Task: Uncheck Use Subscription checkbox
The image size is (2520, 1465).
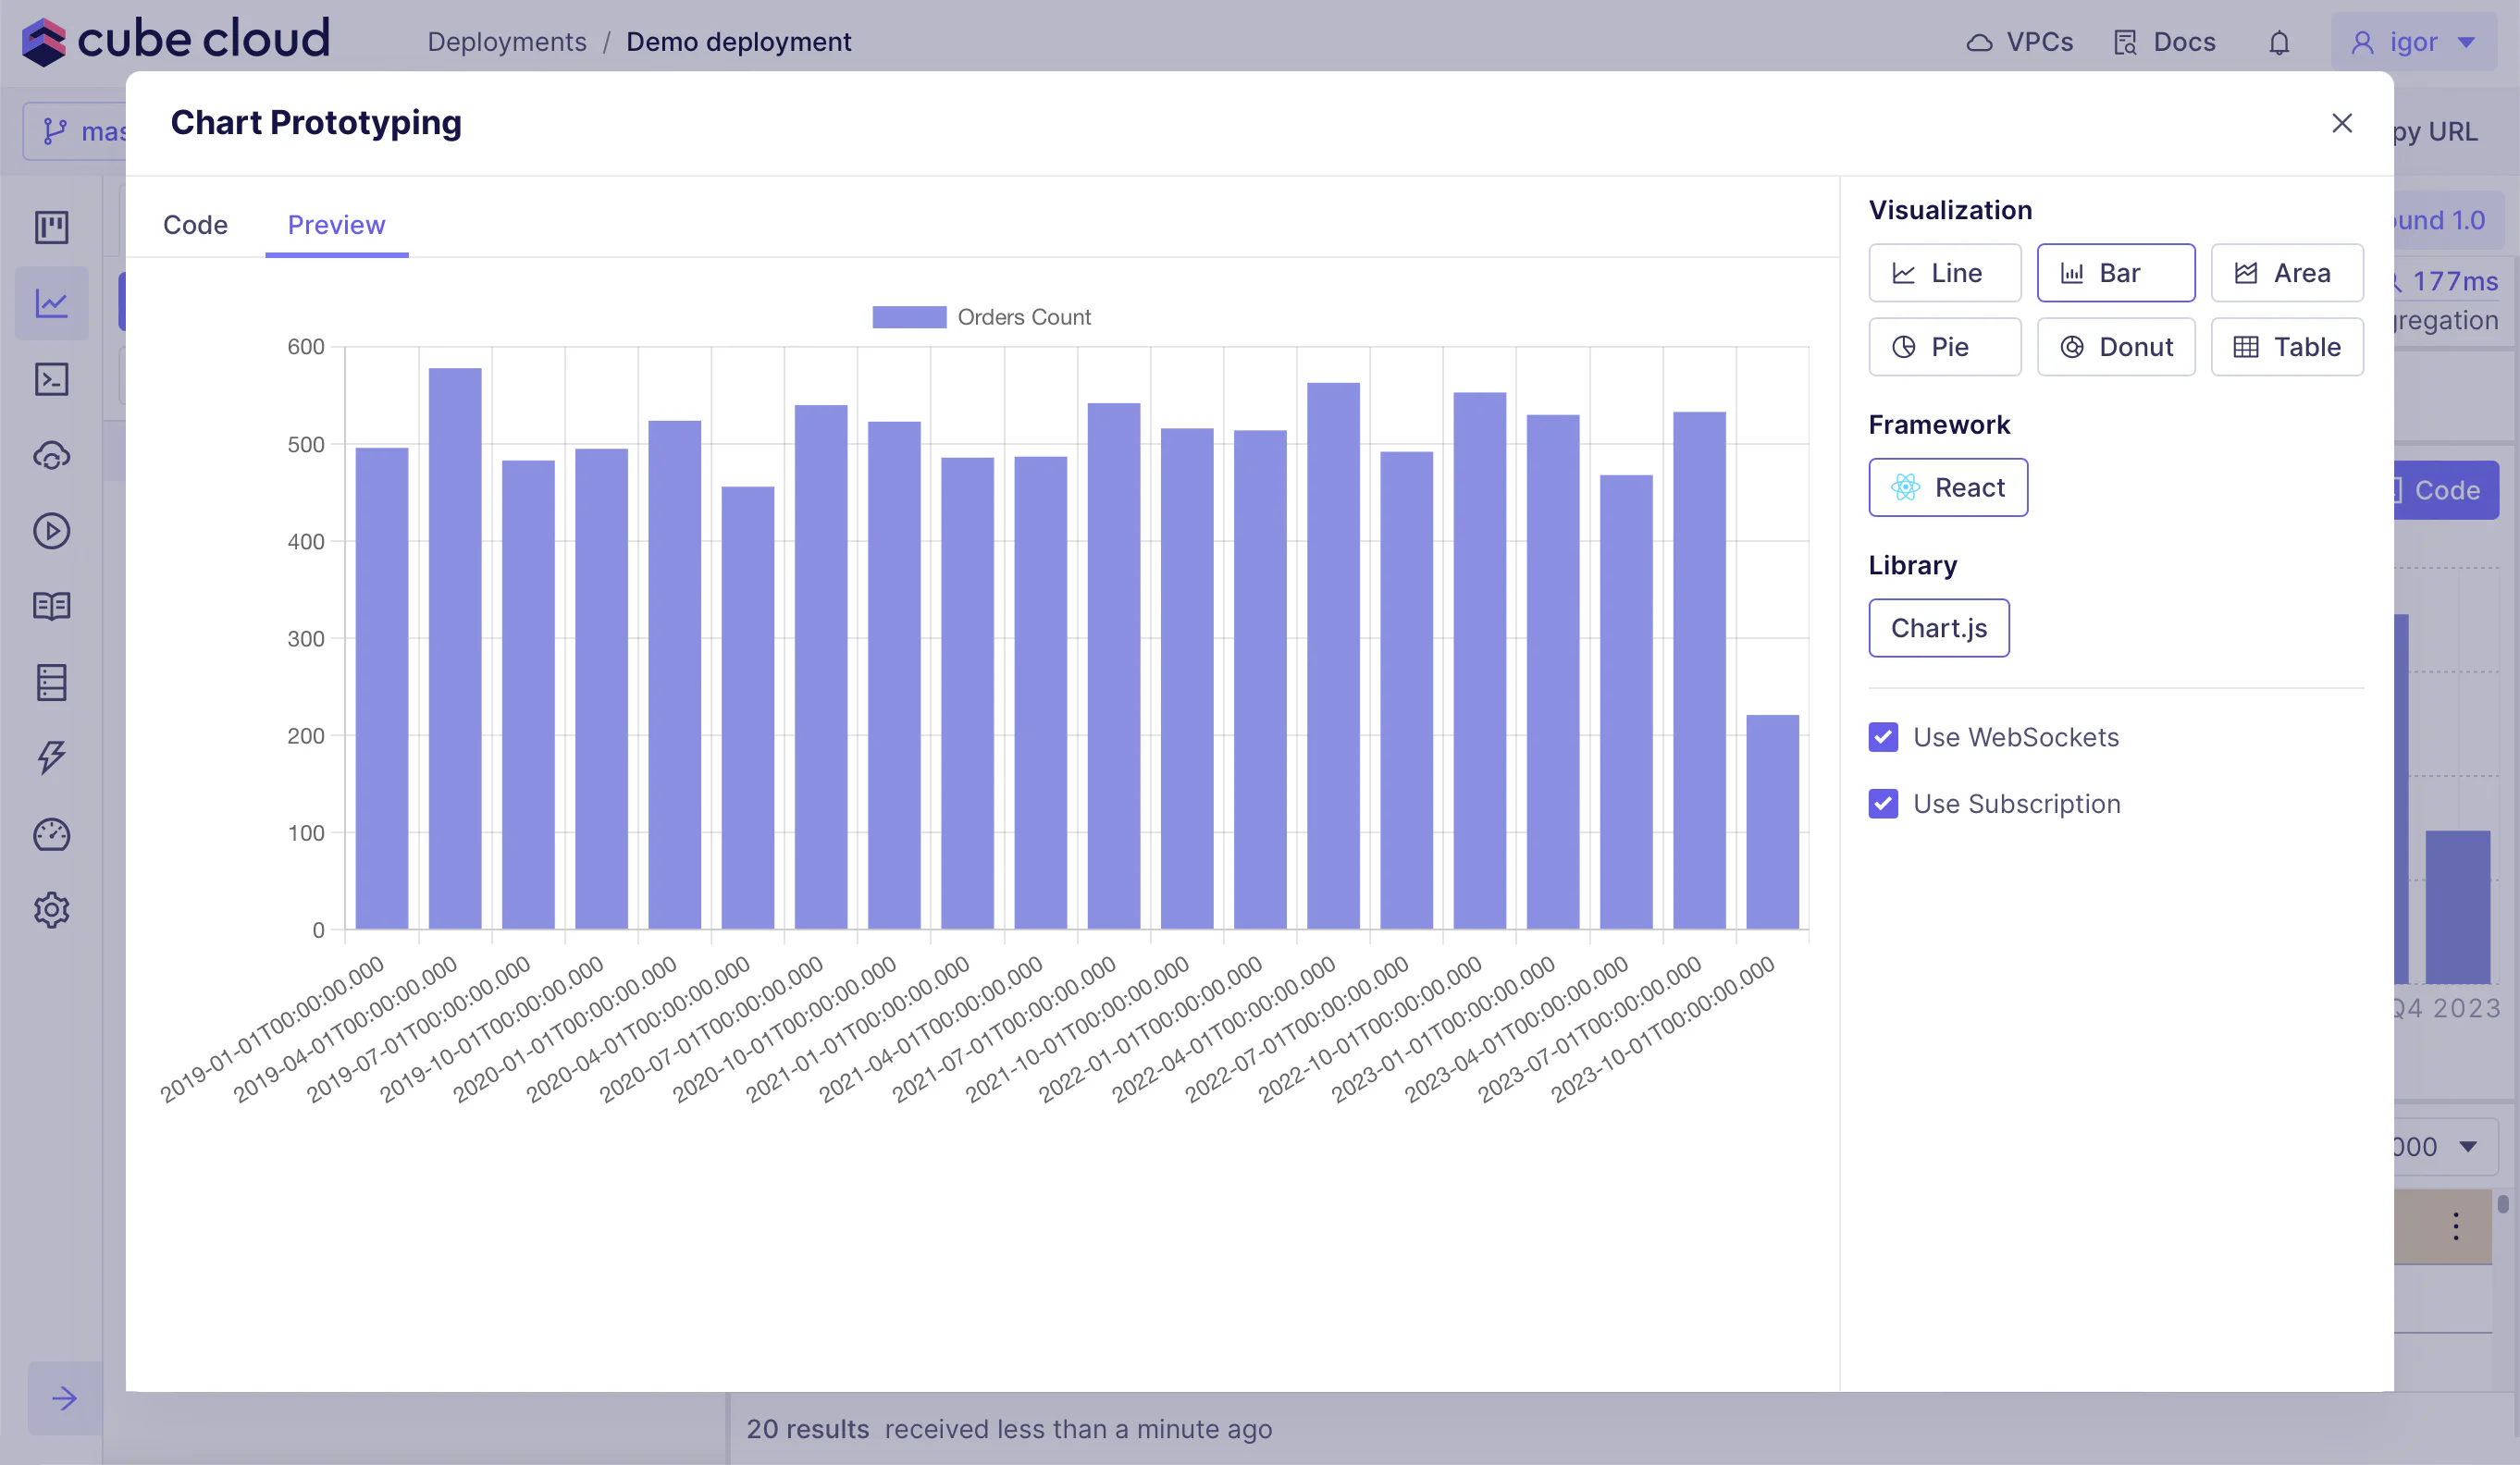Action: coord(1883,804)
